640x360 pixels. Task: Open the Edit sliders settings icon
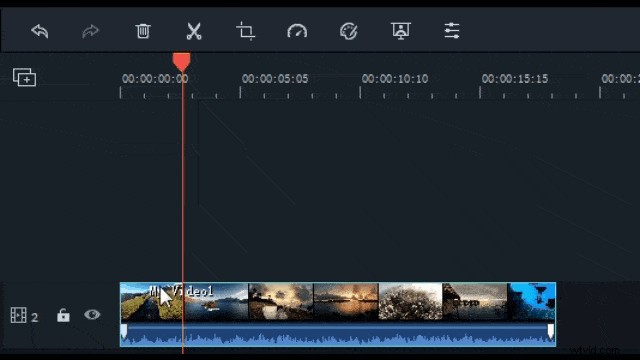(452, 31)
